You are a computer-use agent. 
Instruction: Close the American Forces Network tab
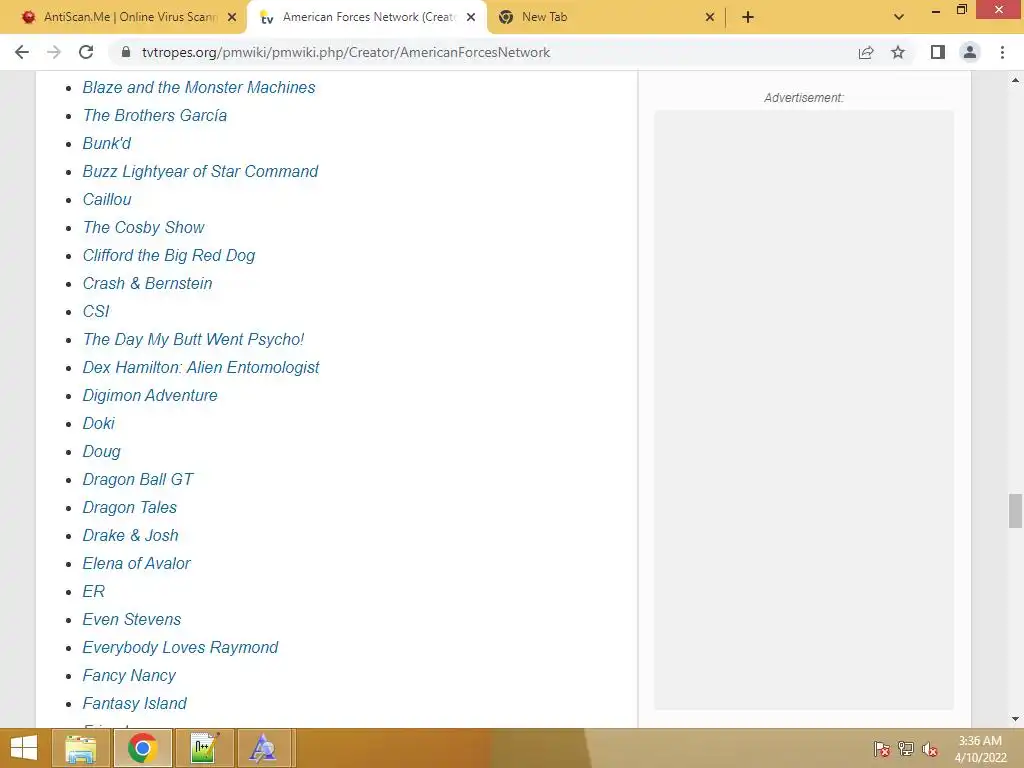pyautogui.click(x=471, y=17)
